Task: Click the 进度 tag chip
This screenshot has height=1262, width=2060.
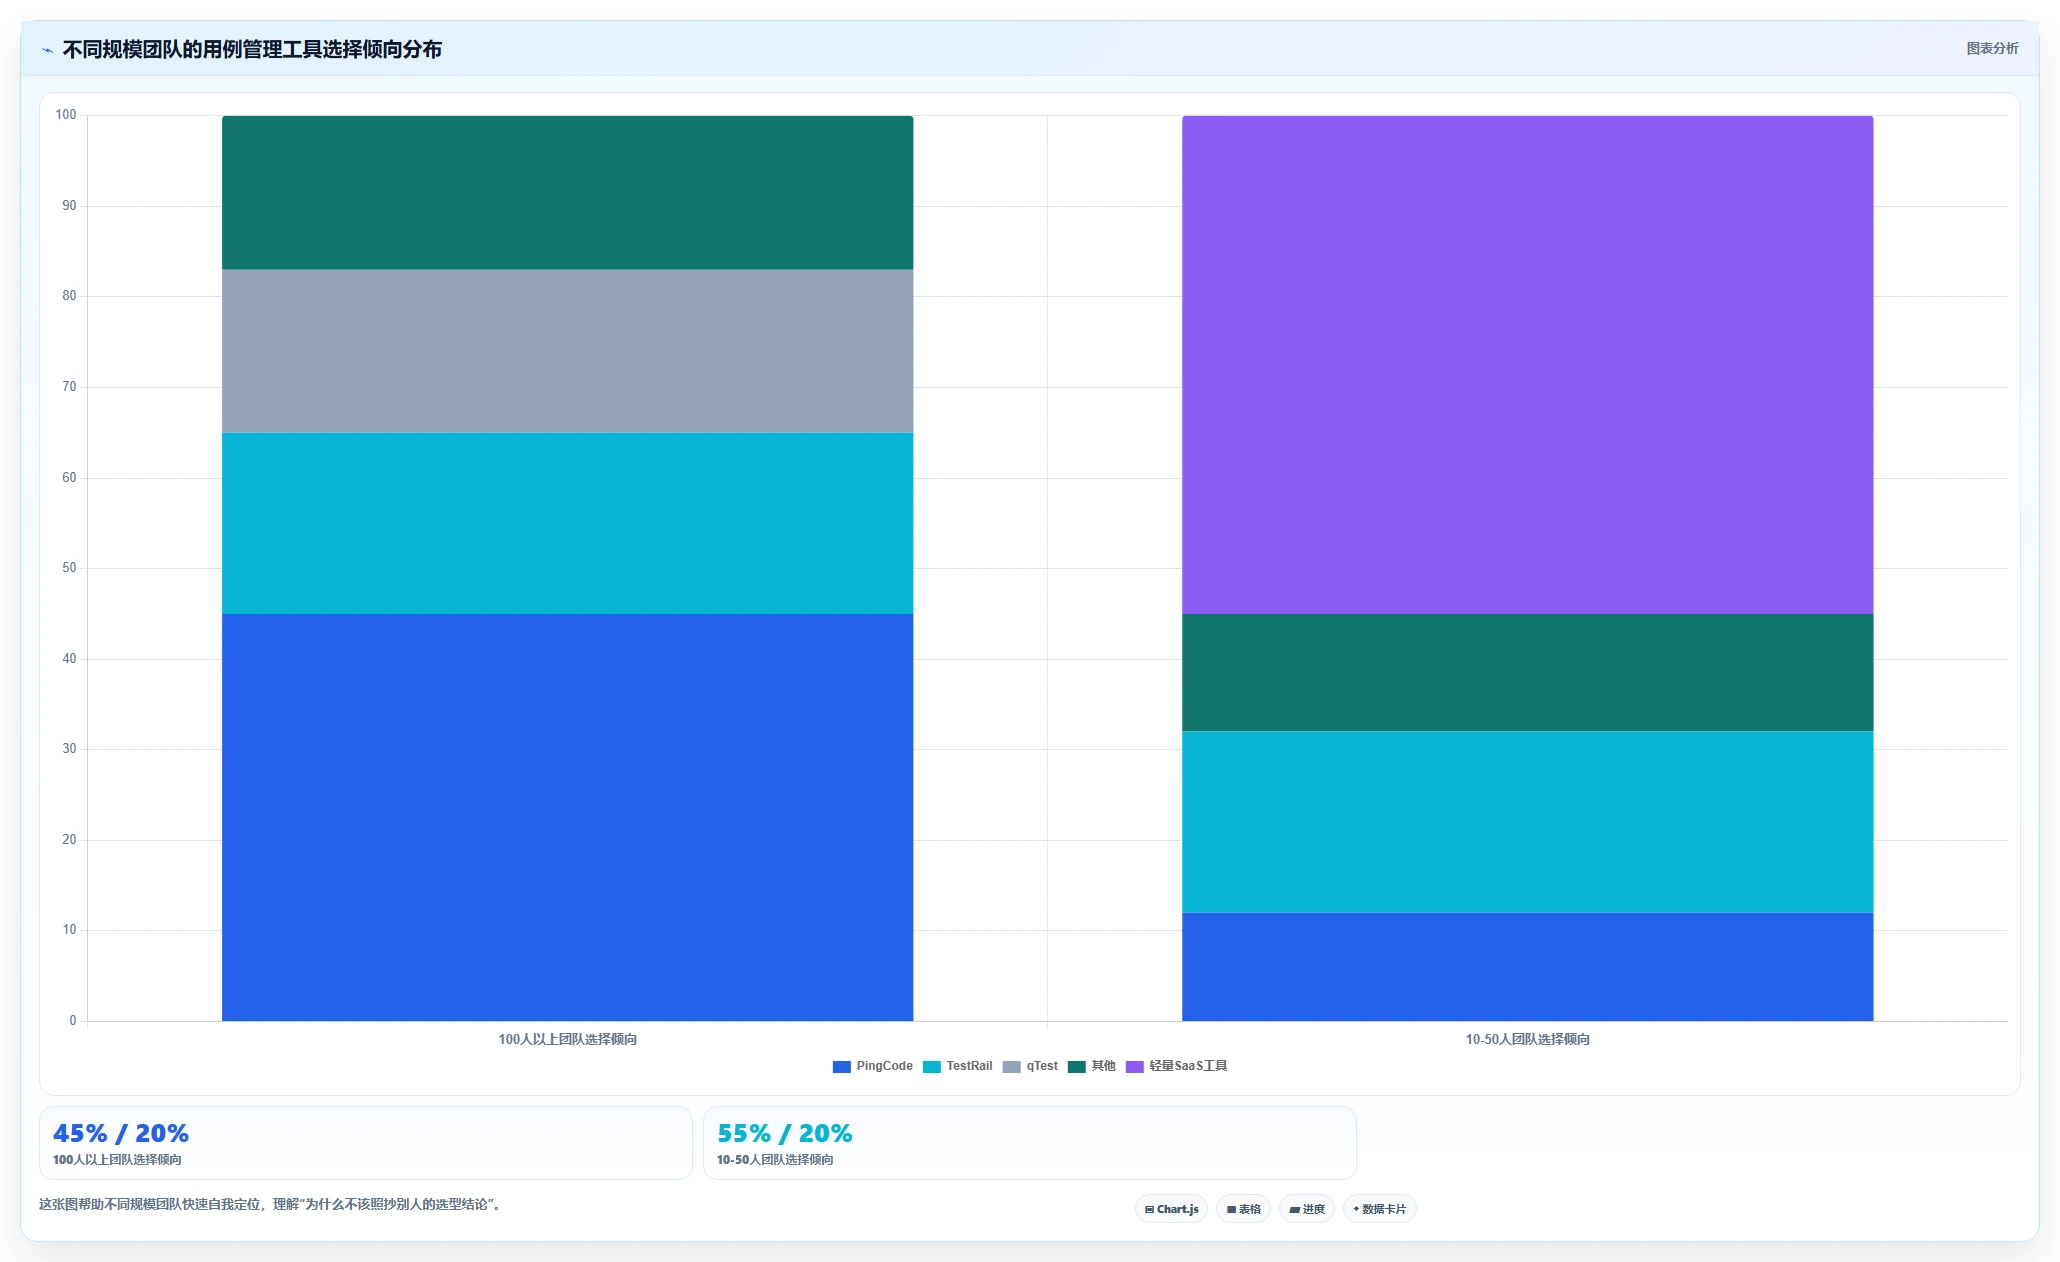Action: coord(1306,1209)
